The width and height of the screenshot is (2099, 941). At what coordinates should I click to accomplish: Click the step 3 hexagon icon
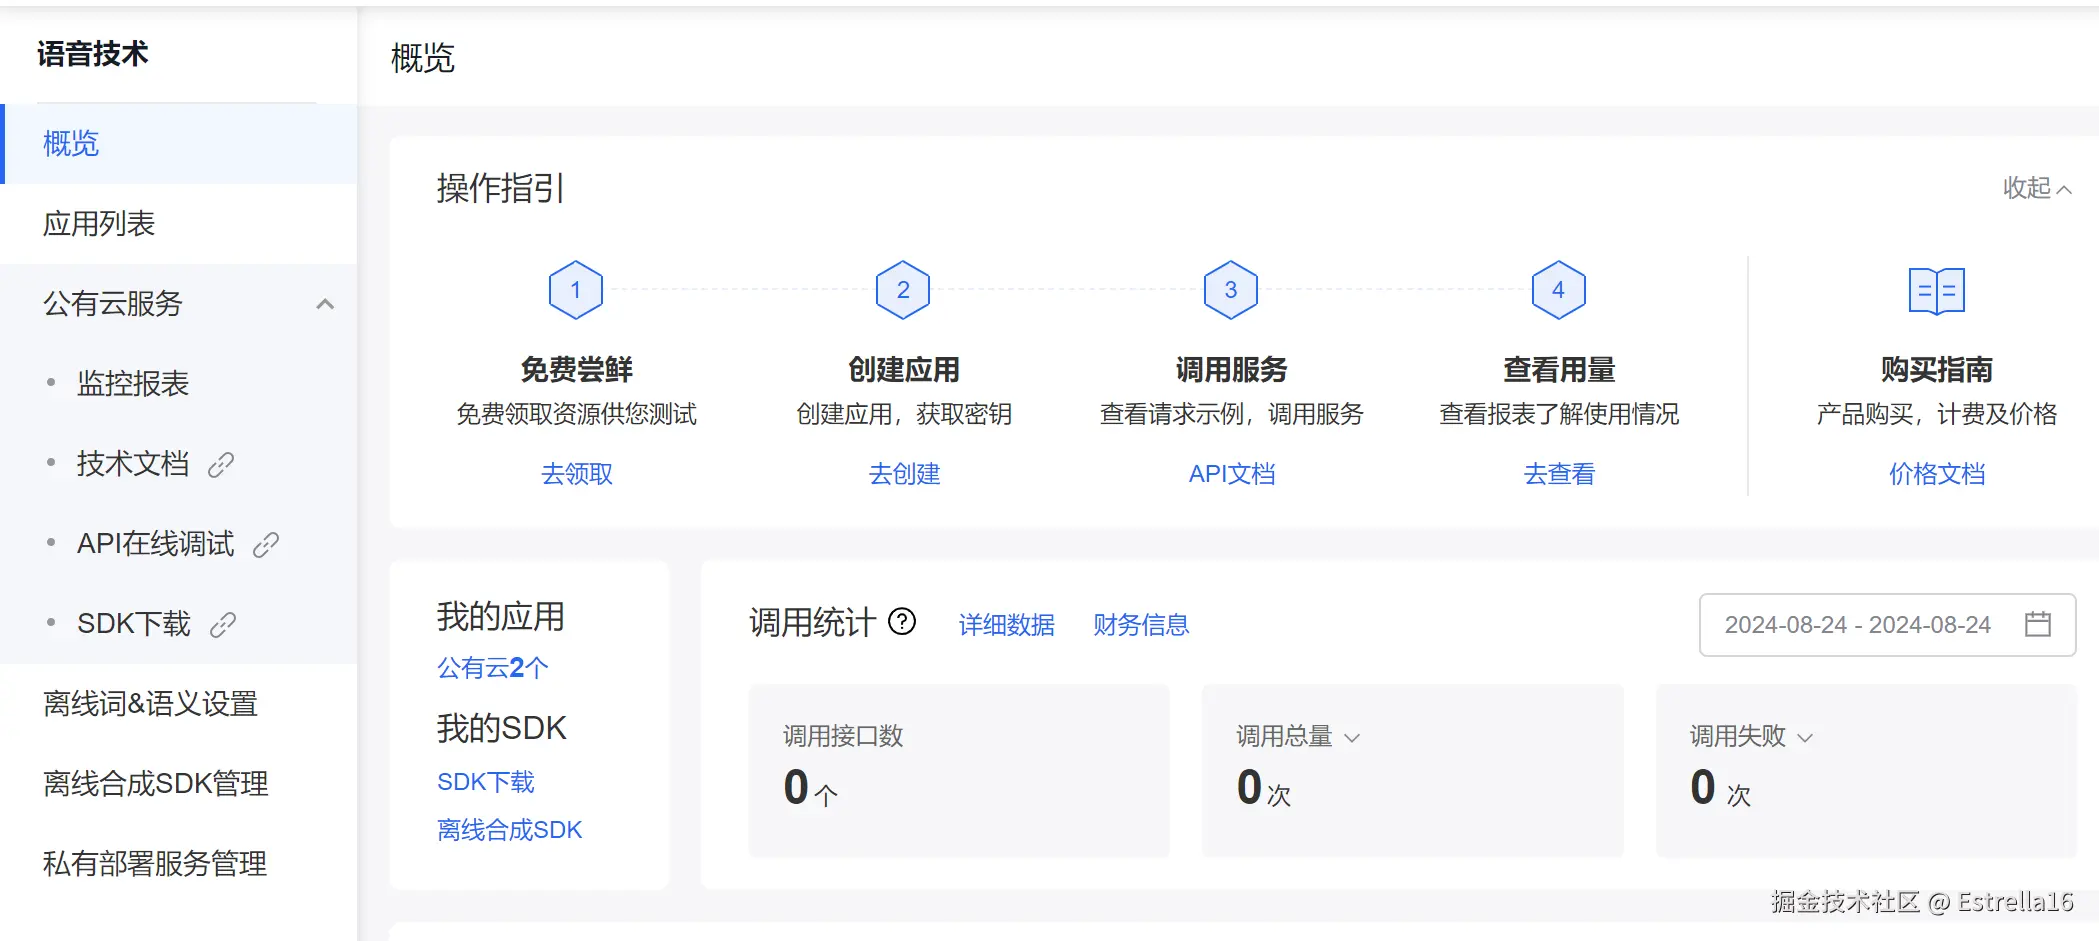1231,290
